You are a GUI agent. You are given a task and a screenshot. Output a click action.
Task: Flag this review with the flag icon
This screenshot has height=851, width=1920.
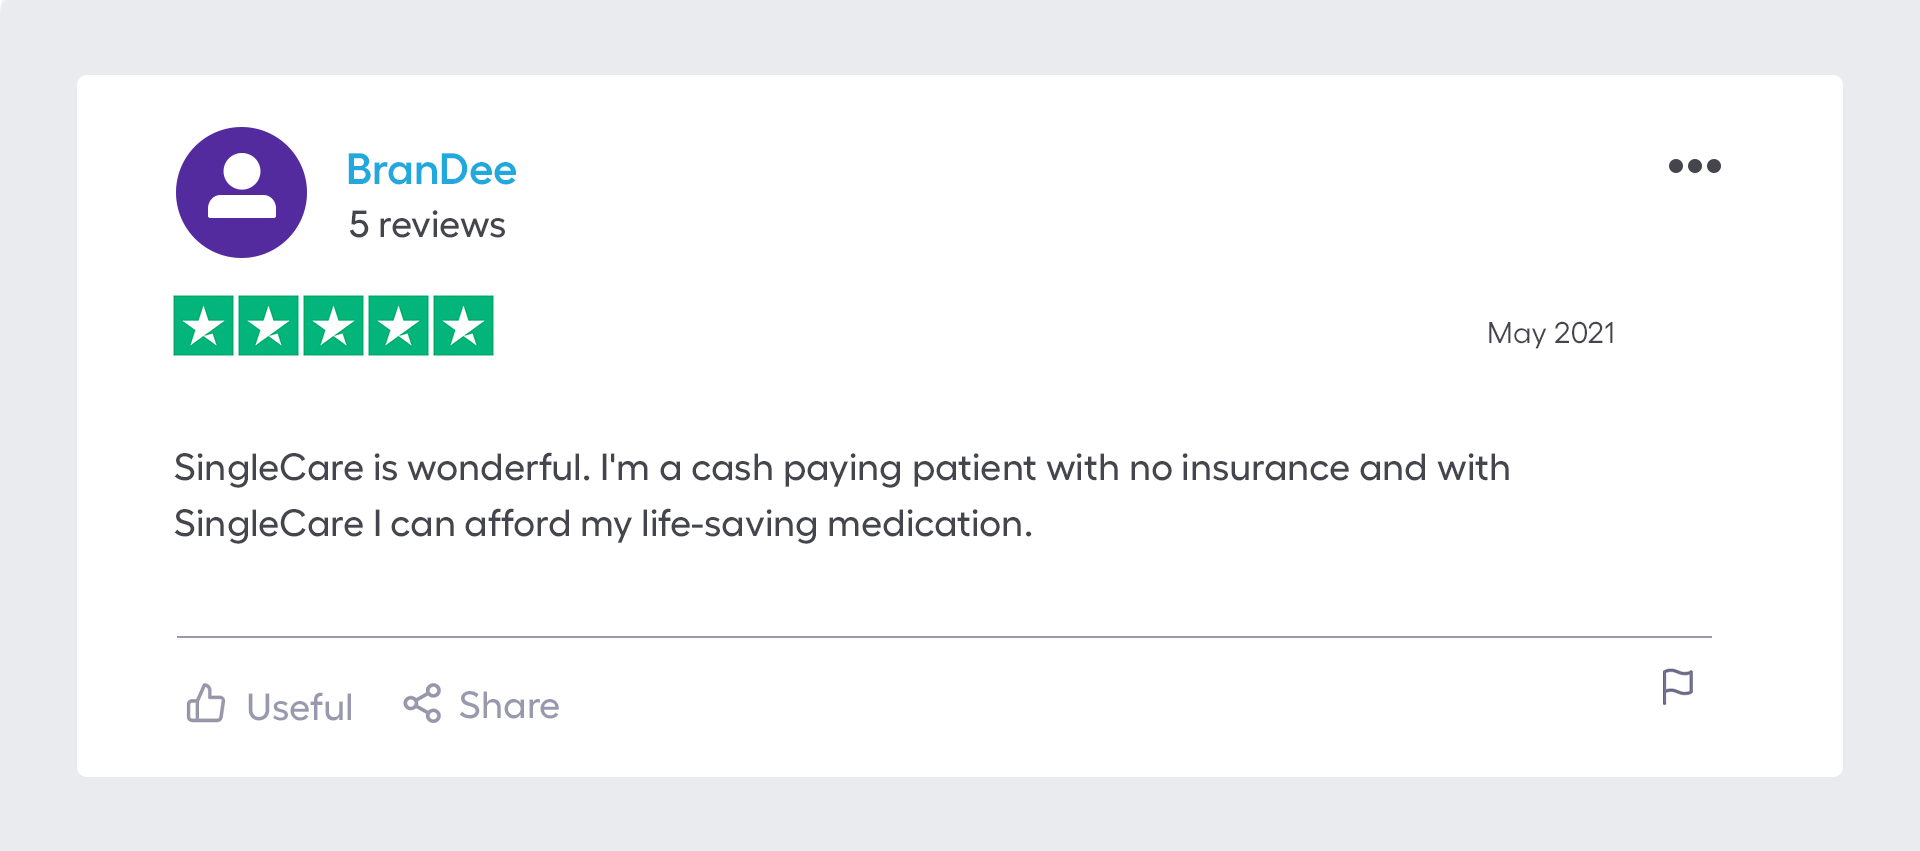point(1677,687)
